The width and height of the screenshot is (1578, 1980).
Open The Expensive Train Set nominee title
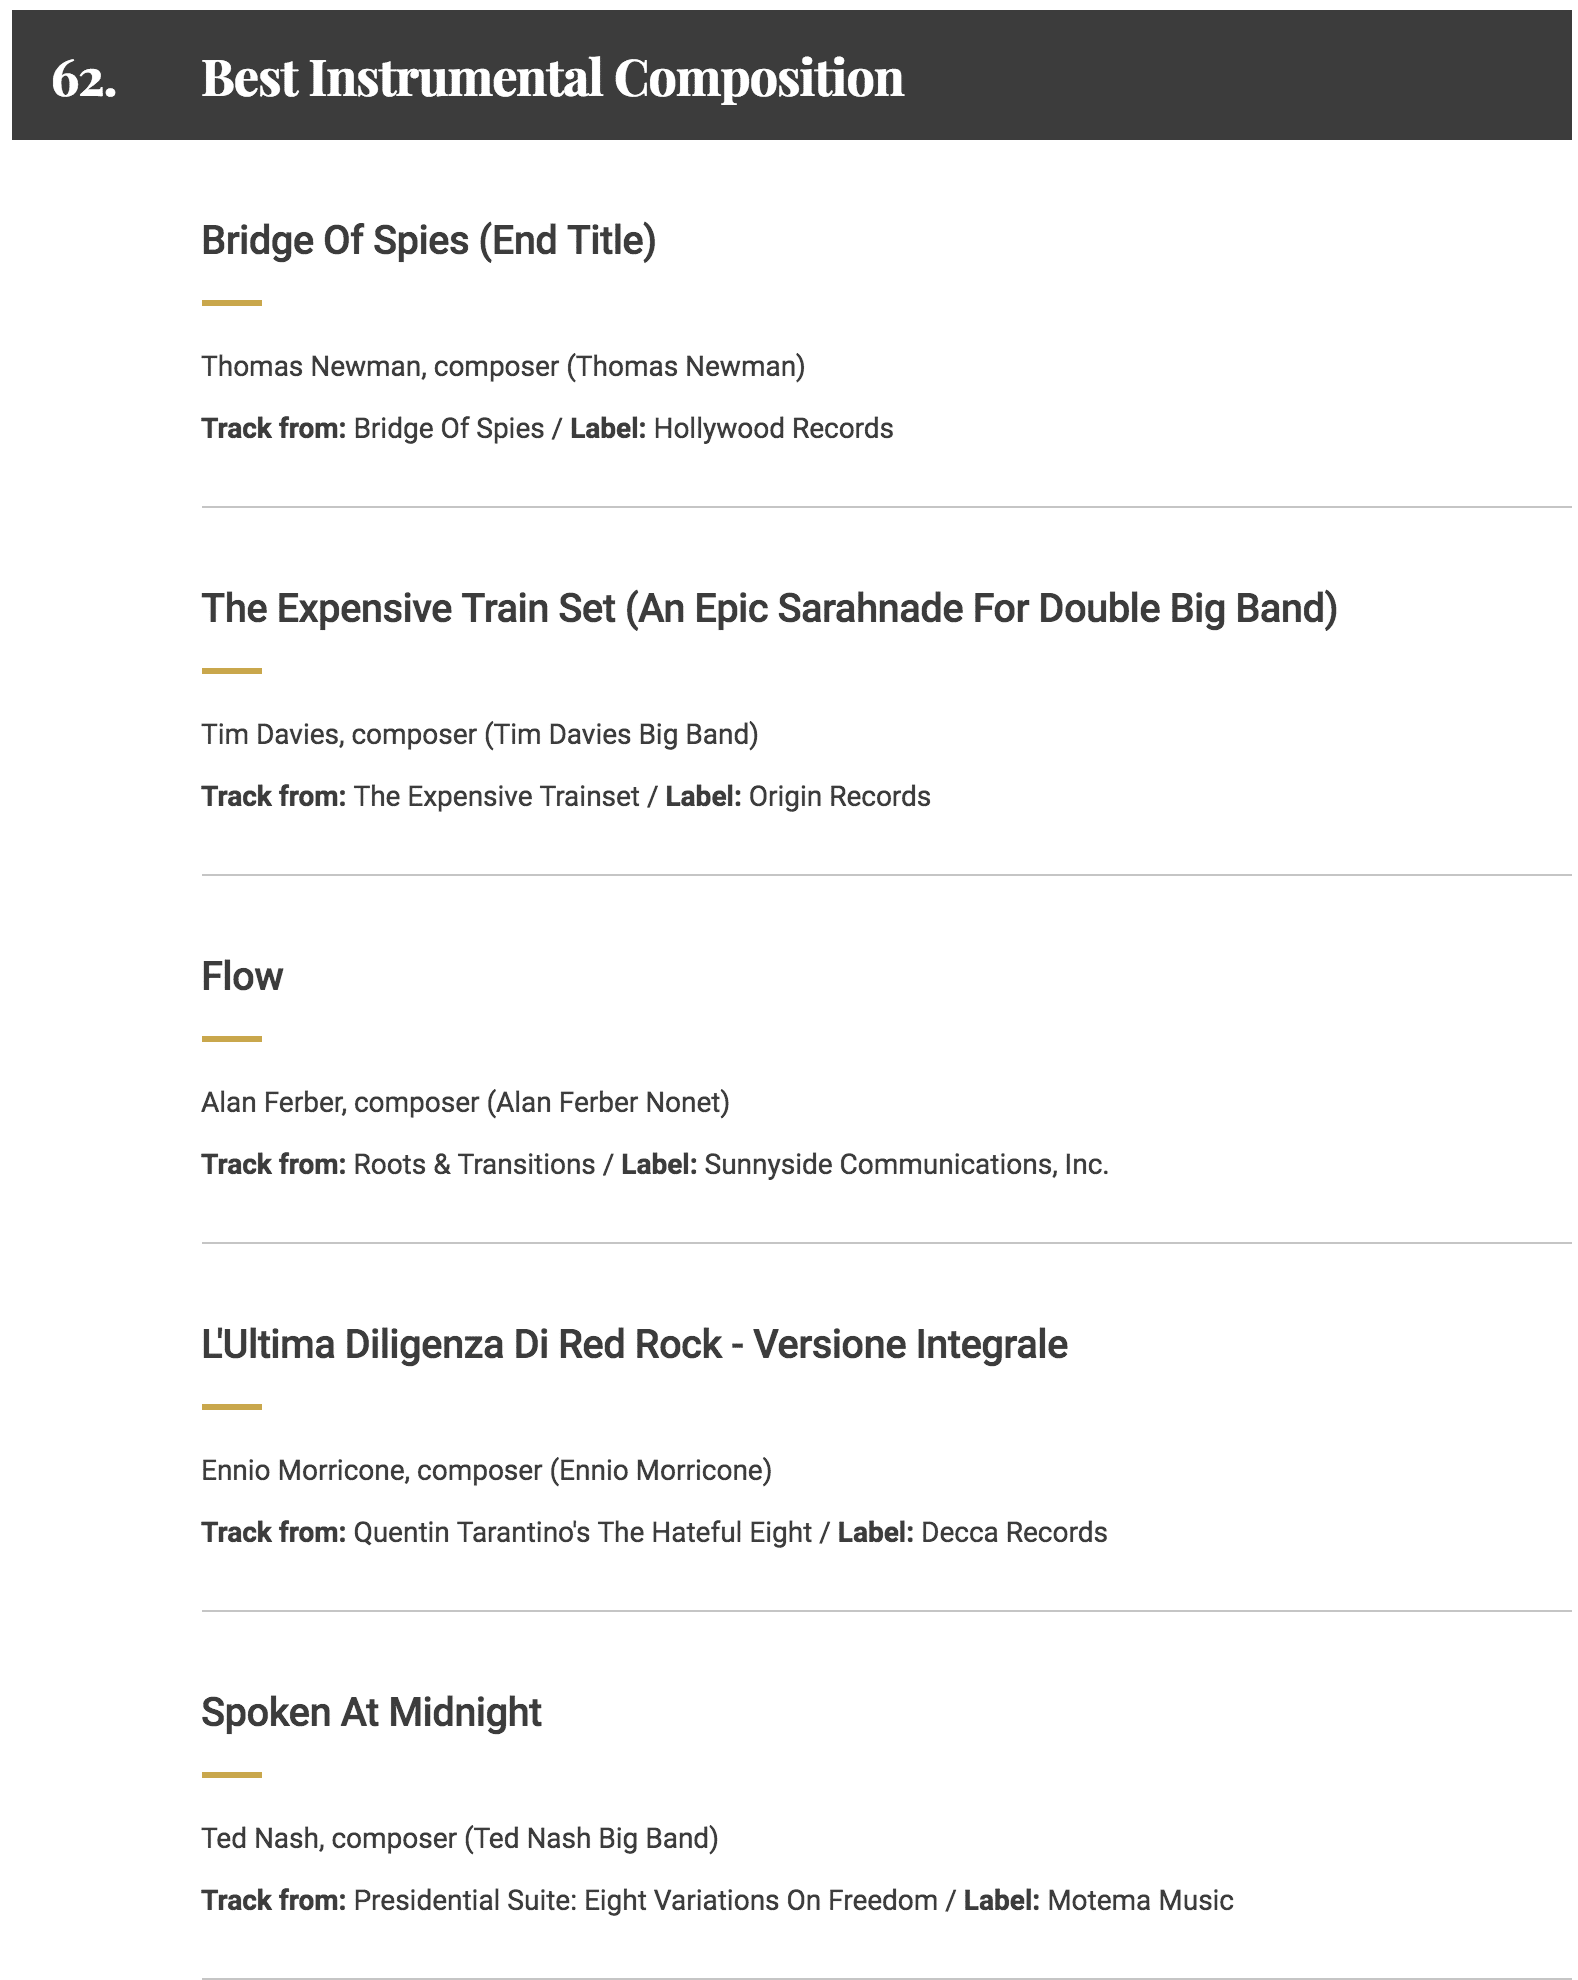point(768,609)
